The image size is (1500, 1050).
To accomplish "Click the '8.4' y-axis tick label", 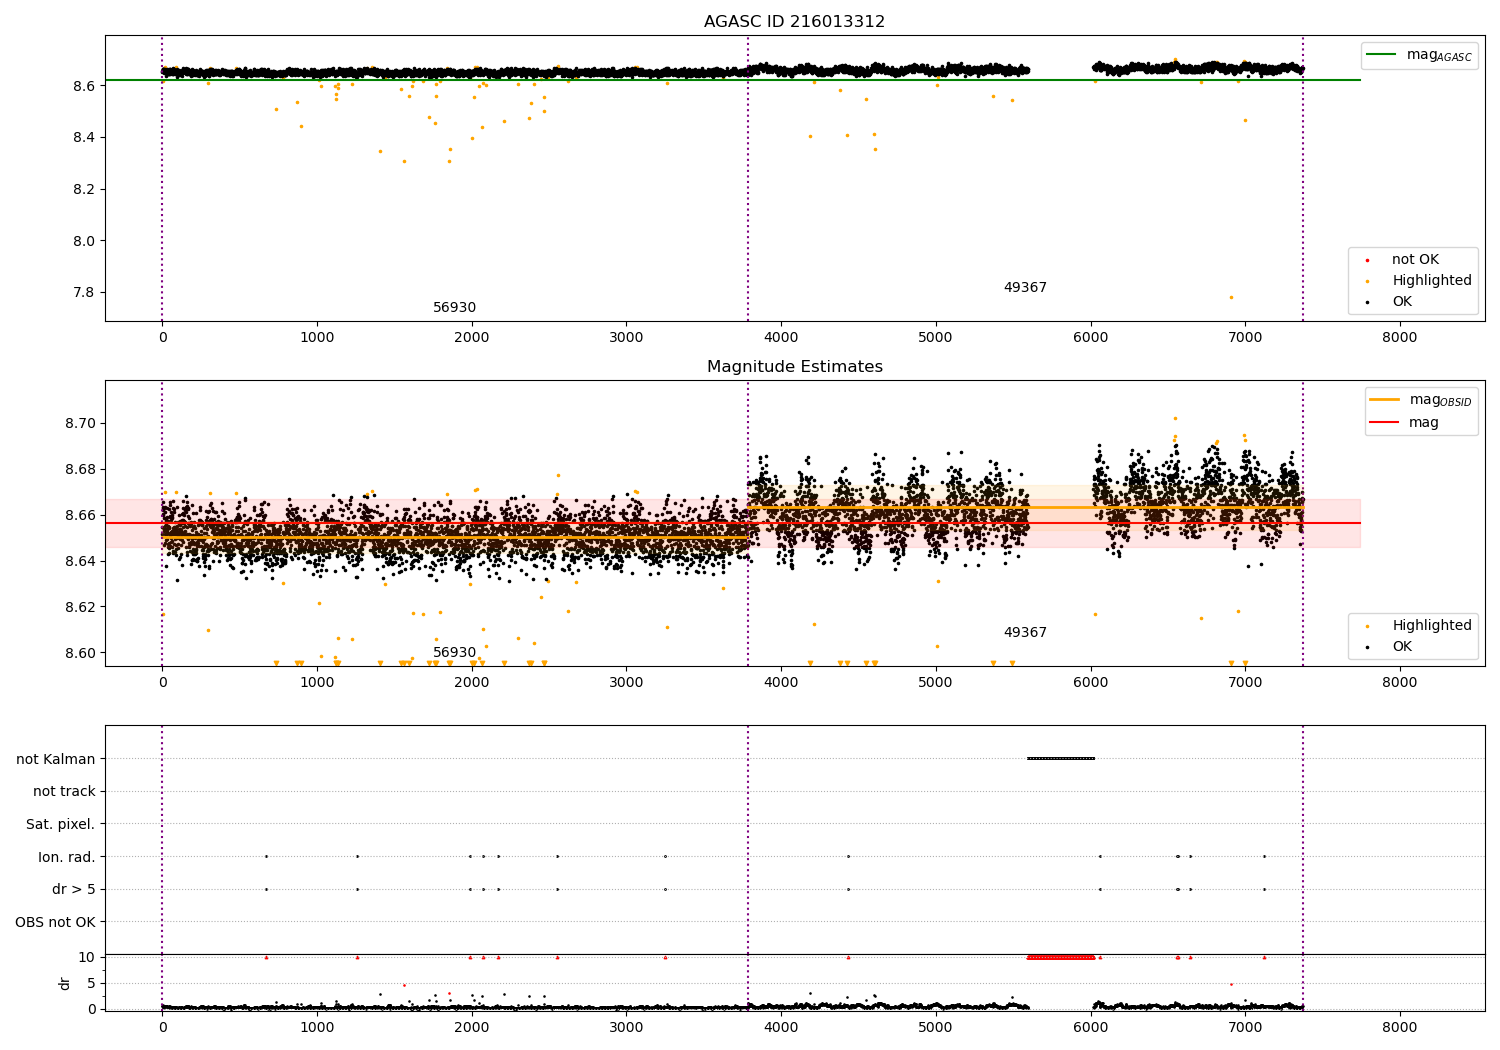I will [x=83, y=137].
